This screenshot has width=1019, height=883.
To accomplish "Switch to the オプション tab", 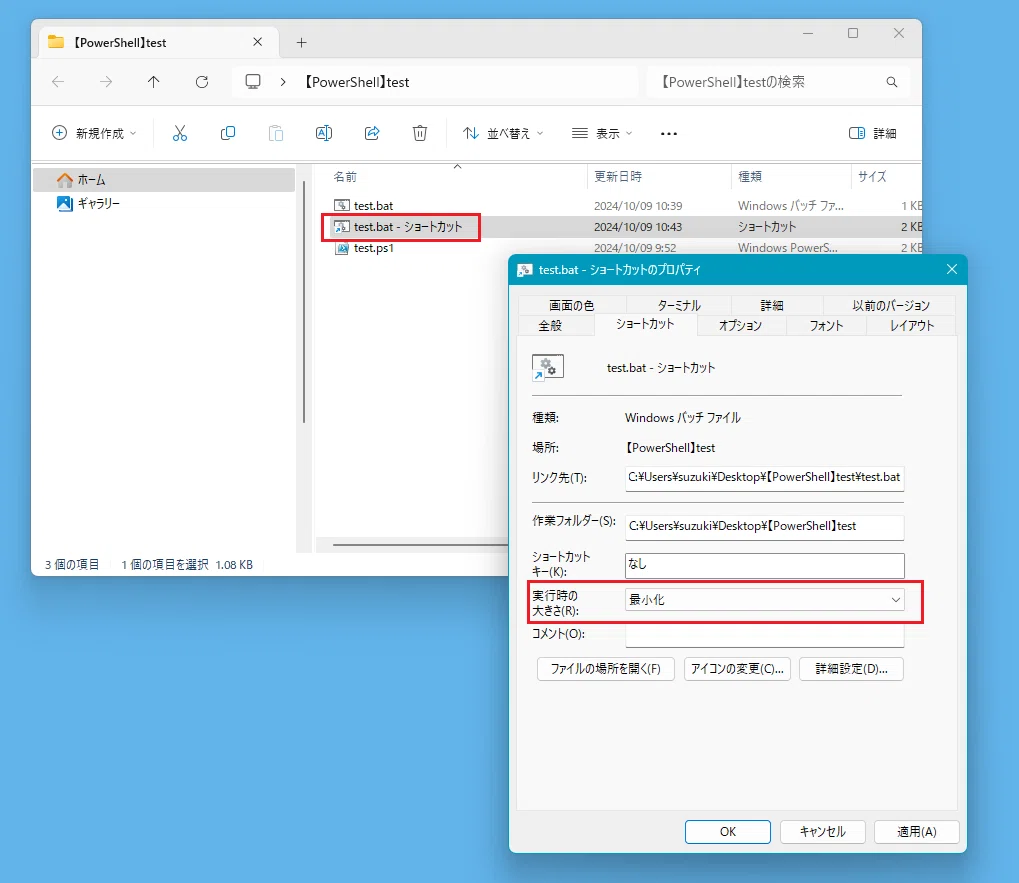I will tap(740, 326).
